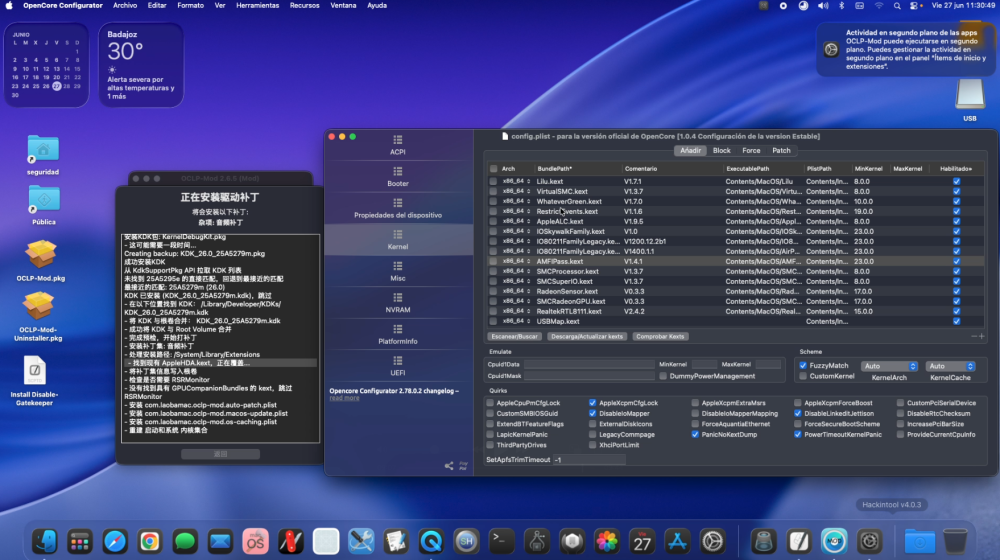Change Arch stepper for RealtekRTL8111.kext row
Image resolution: width=1000 pixels, height=560 pixels.
(x=528, y=311)
